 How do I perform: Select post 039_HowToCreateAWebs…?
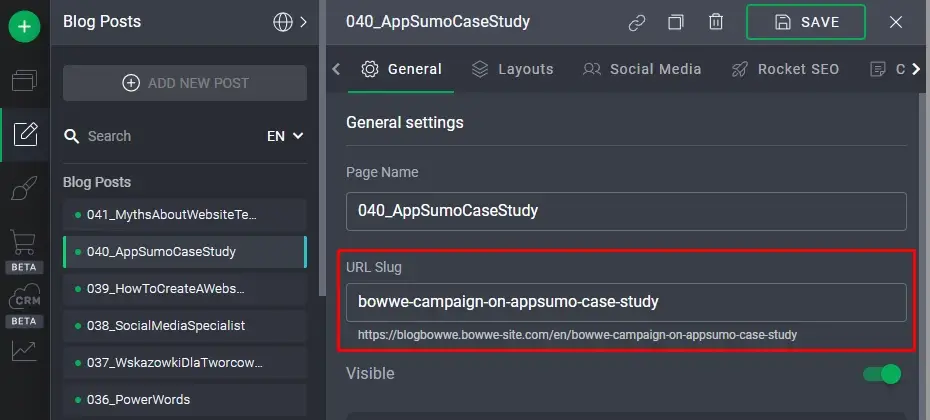[x=185, y=289]
